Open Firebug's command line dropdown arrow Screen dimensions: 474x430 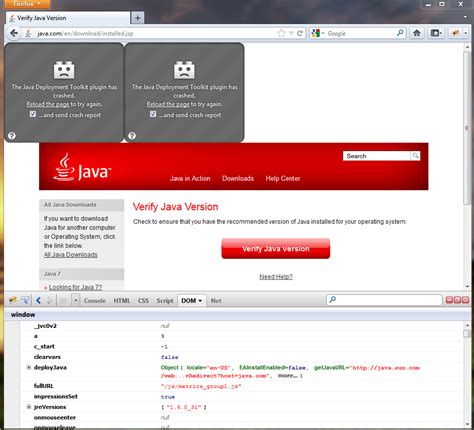tap(76, 301)
